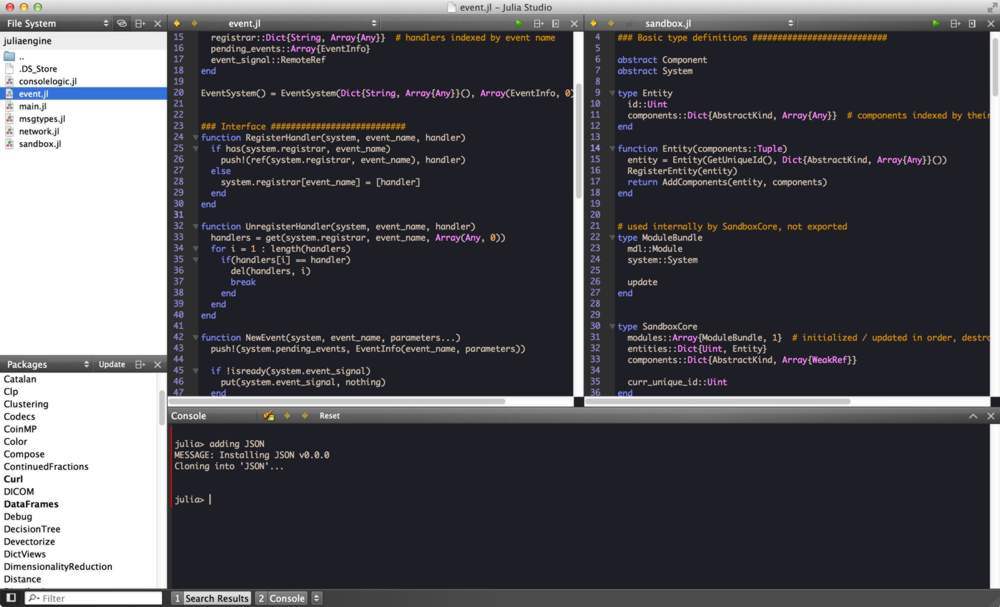Go back in event.jl editor history
This screenshot has width=1000, height=607.
(x=177, y=24)
